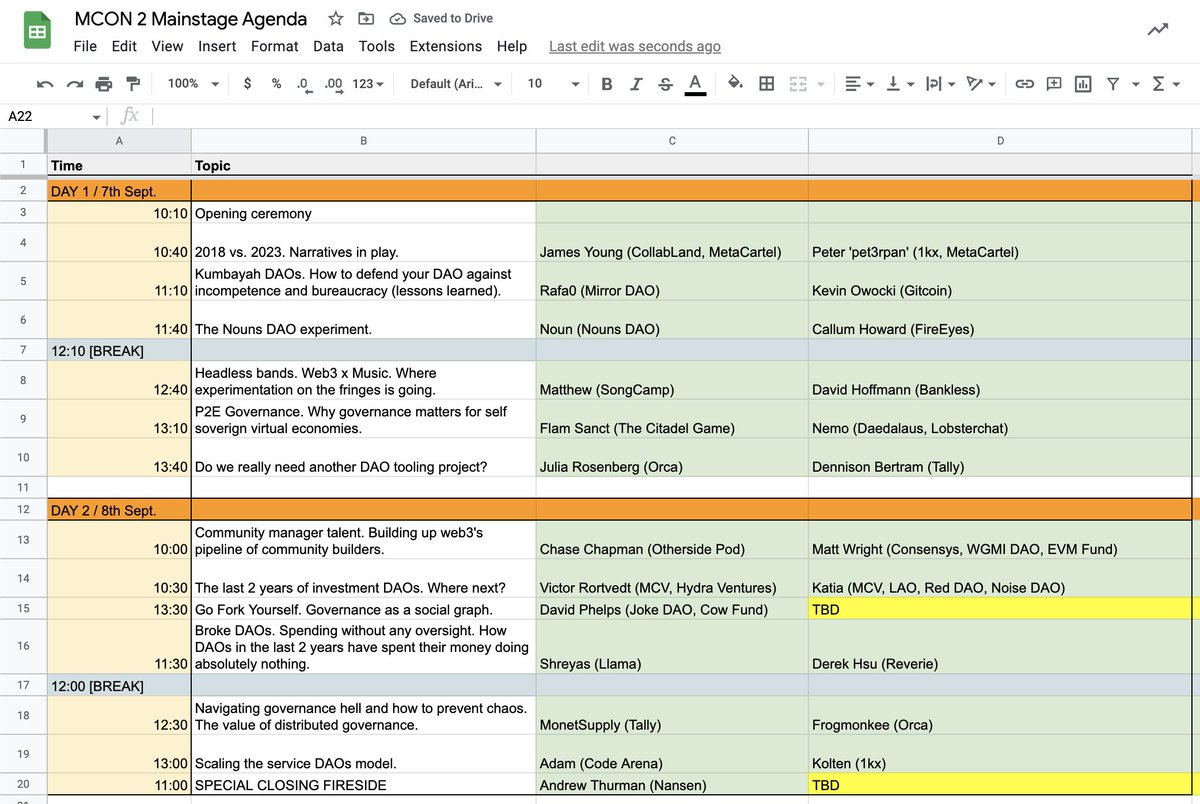This screenshot has width=1200, height=804.
Task: Click the Insert comment icon
Action: [x=1054, y=84]
